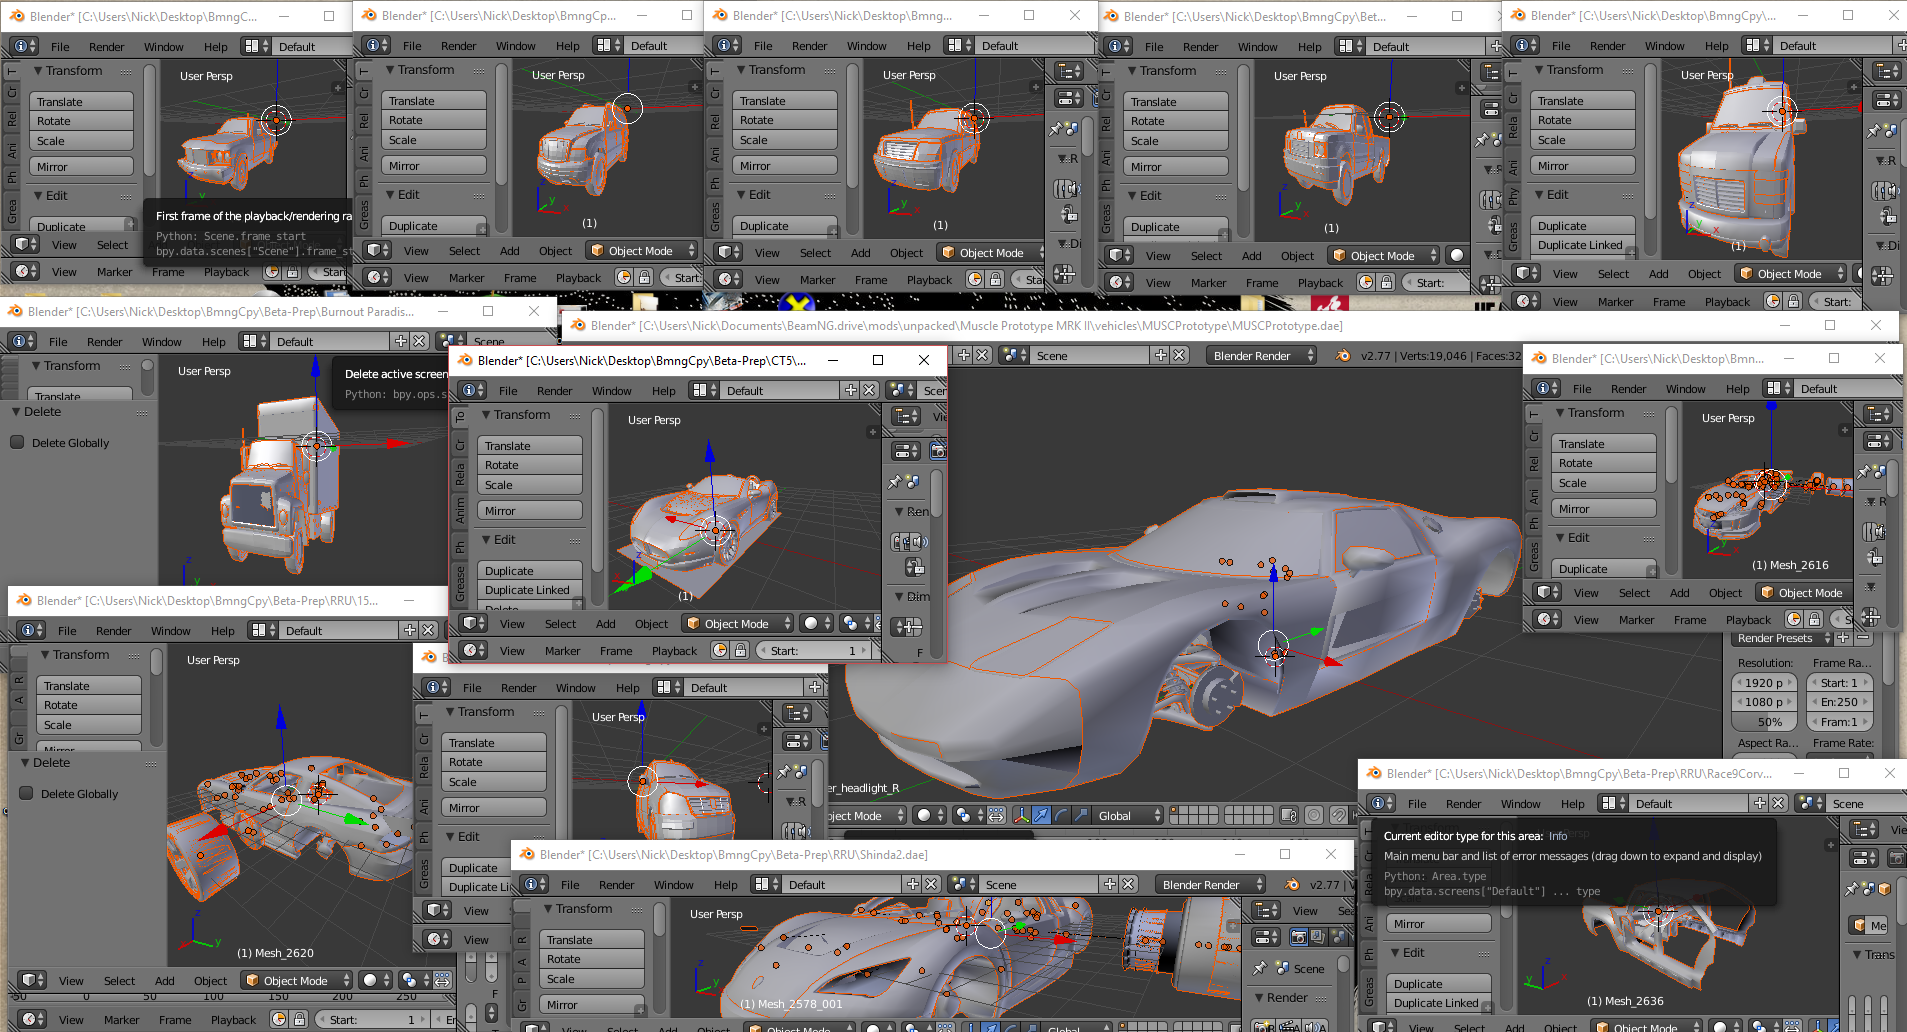Add render preset with plus beside Render Presets
The width and height of the screenshot is (1907, 1032).
[1843, 638]
